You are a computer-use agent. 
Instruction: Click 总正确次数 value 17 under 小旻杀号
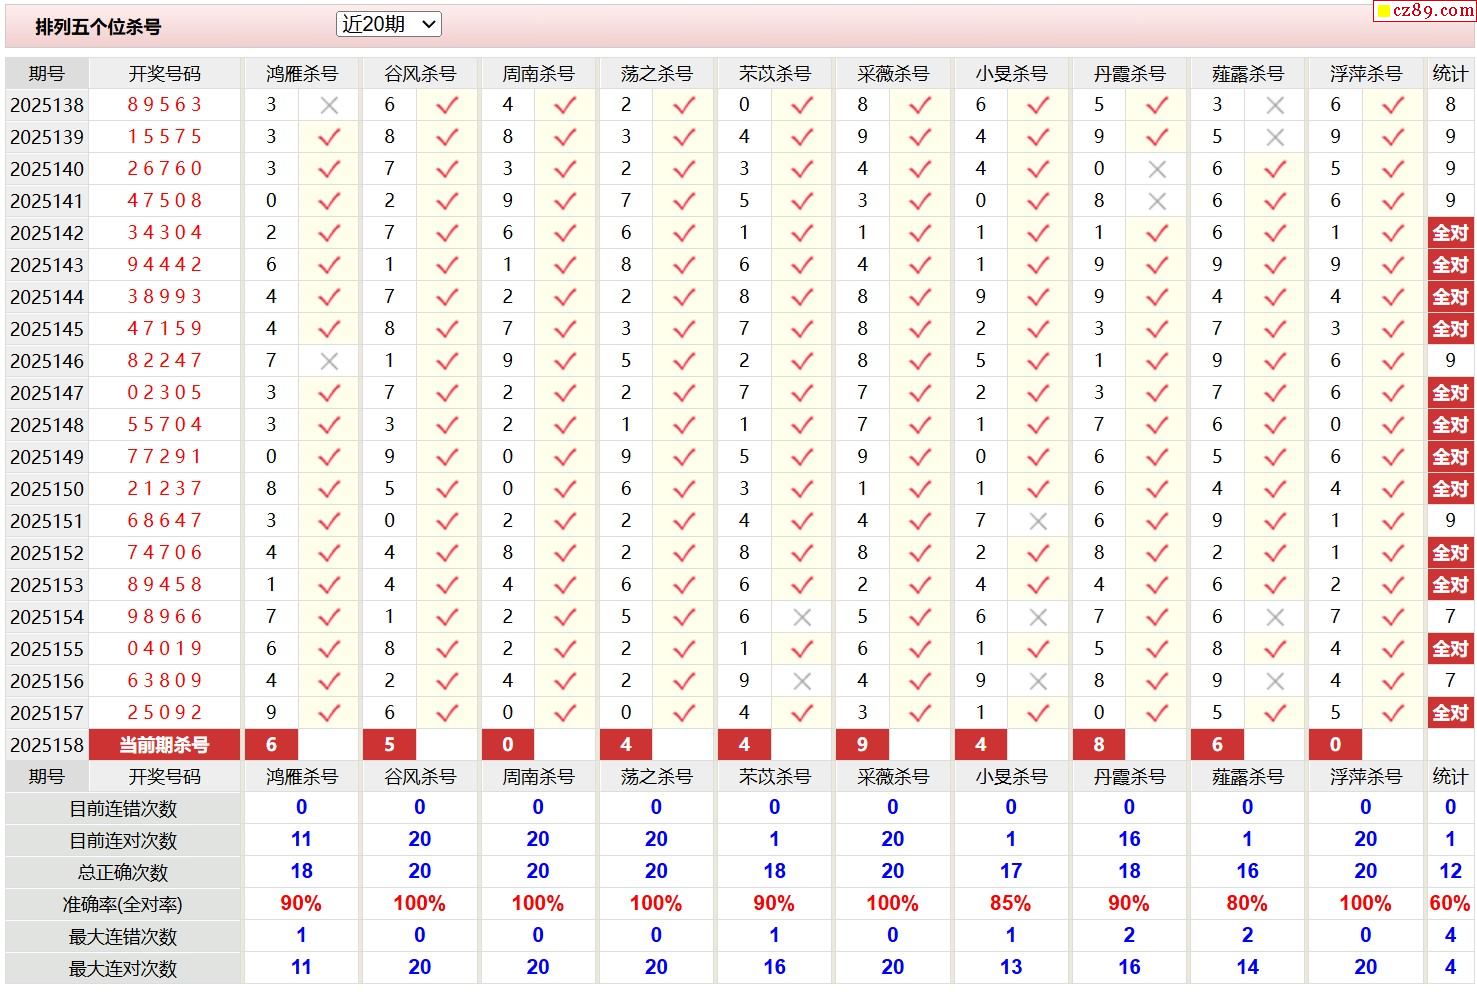(x=1010, y=872)
